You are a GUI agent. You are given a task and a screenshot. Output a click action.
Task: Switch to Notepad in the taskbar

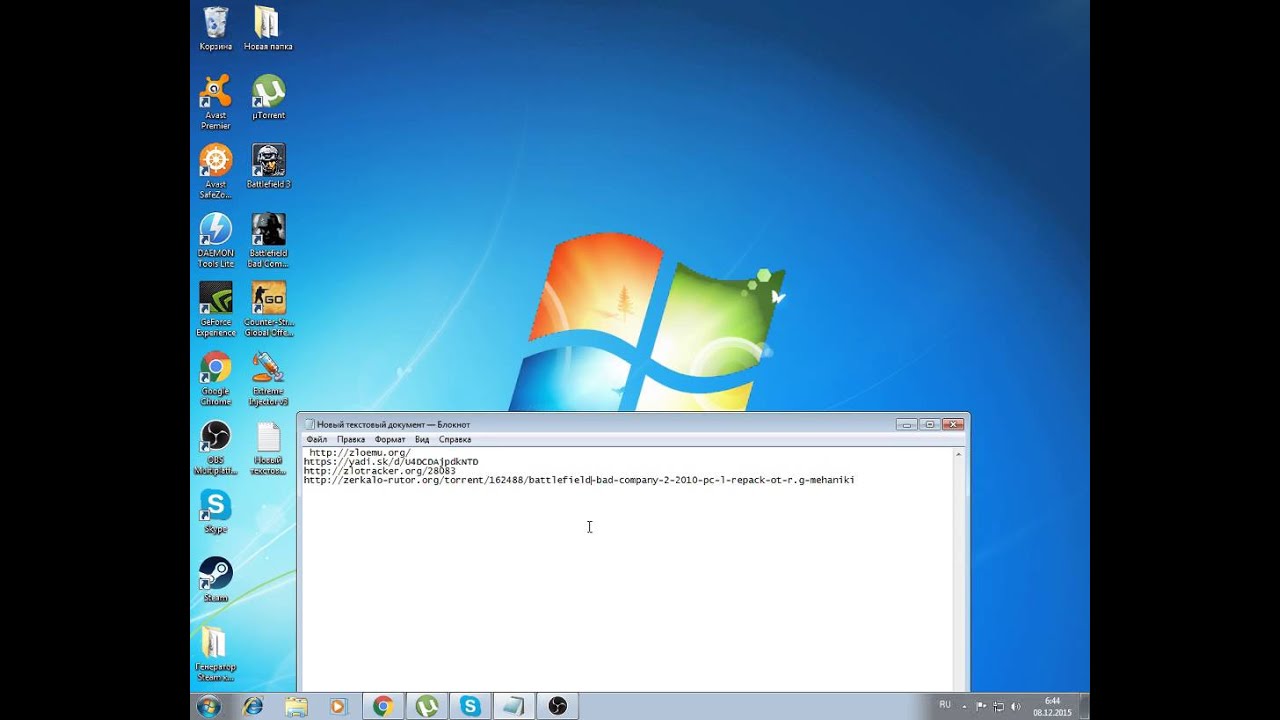tap(514, 706)
